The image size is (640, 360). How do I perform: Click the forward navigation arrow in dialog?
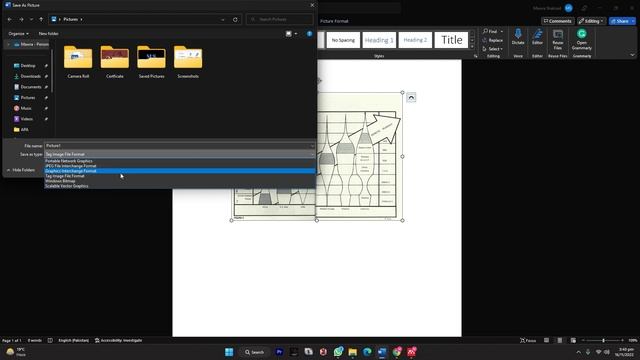click(21, 19)
